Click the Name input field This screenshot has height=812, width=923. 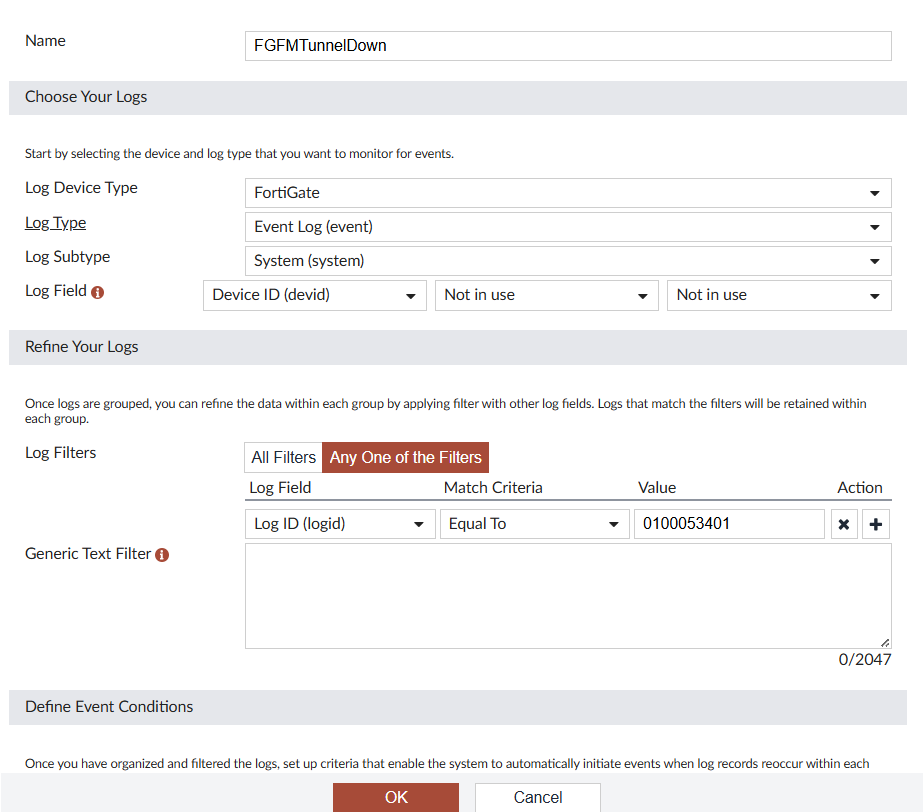(x=568, y=46)
